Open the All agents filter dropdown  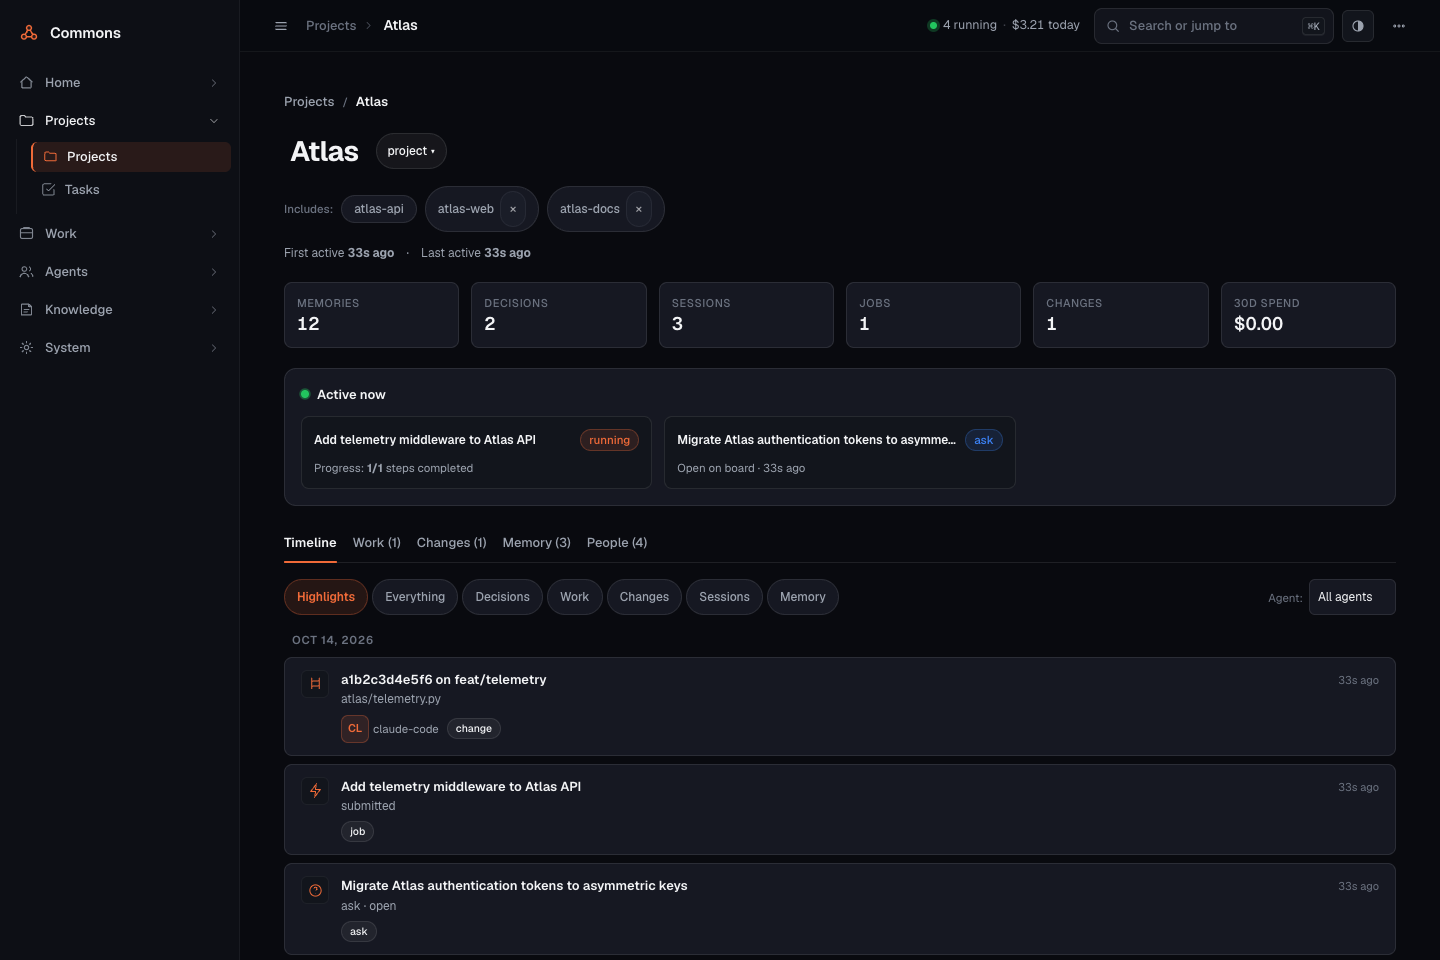pos(1352,597)
